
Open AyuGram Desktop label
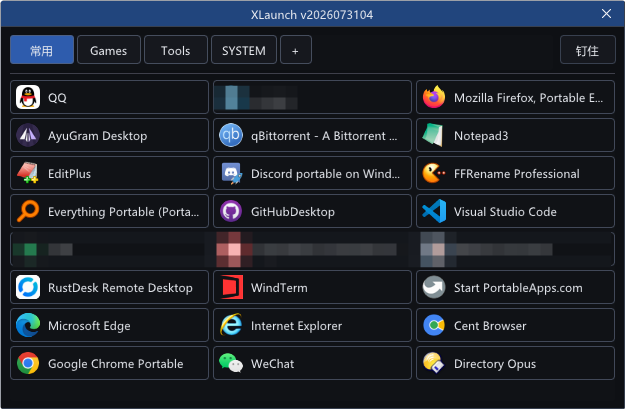click(98, 136)
